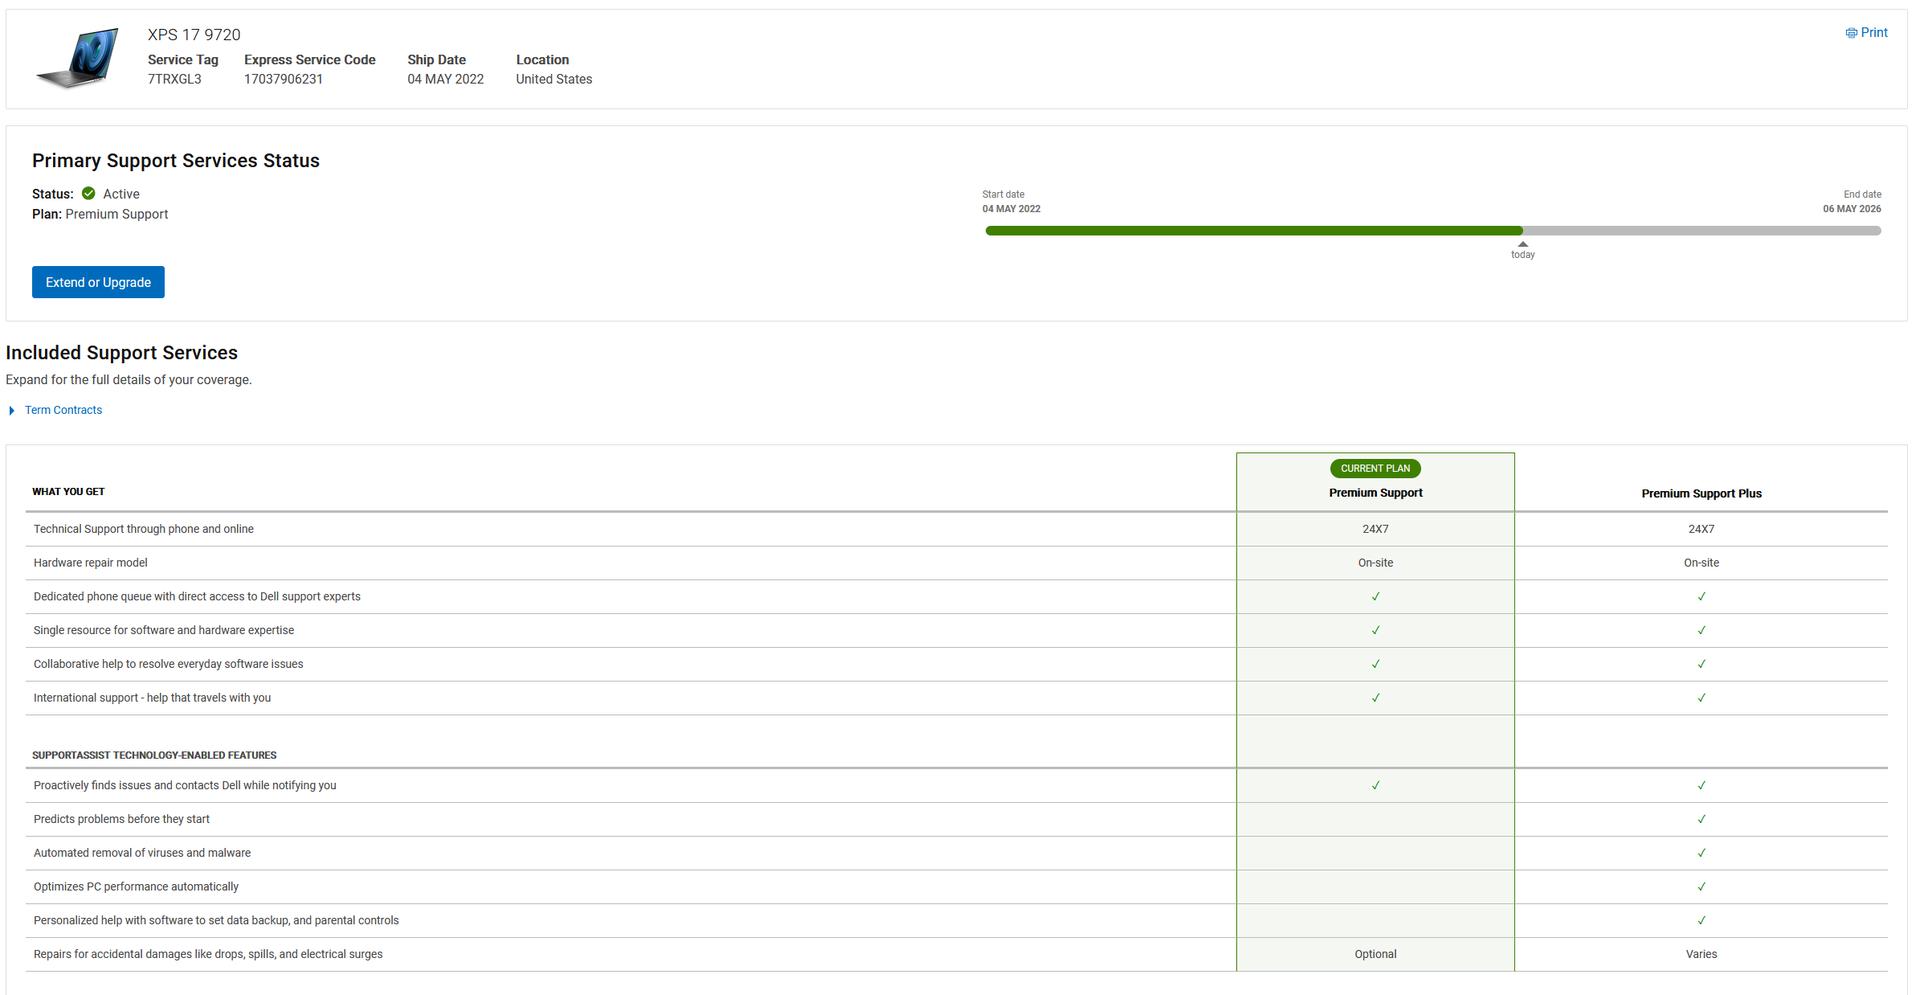Click the green CURRENT PLAN badge
The width and height of the screenshot is (1920, 995).
coord(1375,468)
